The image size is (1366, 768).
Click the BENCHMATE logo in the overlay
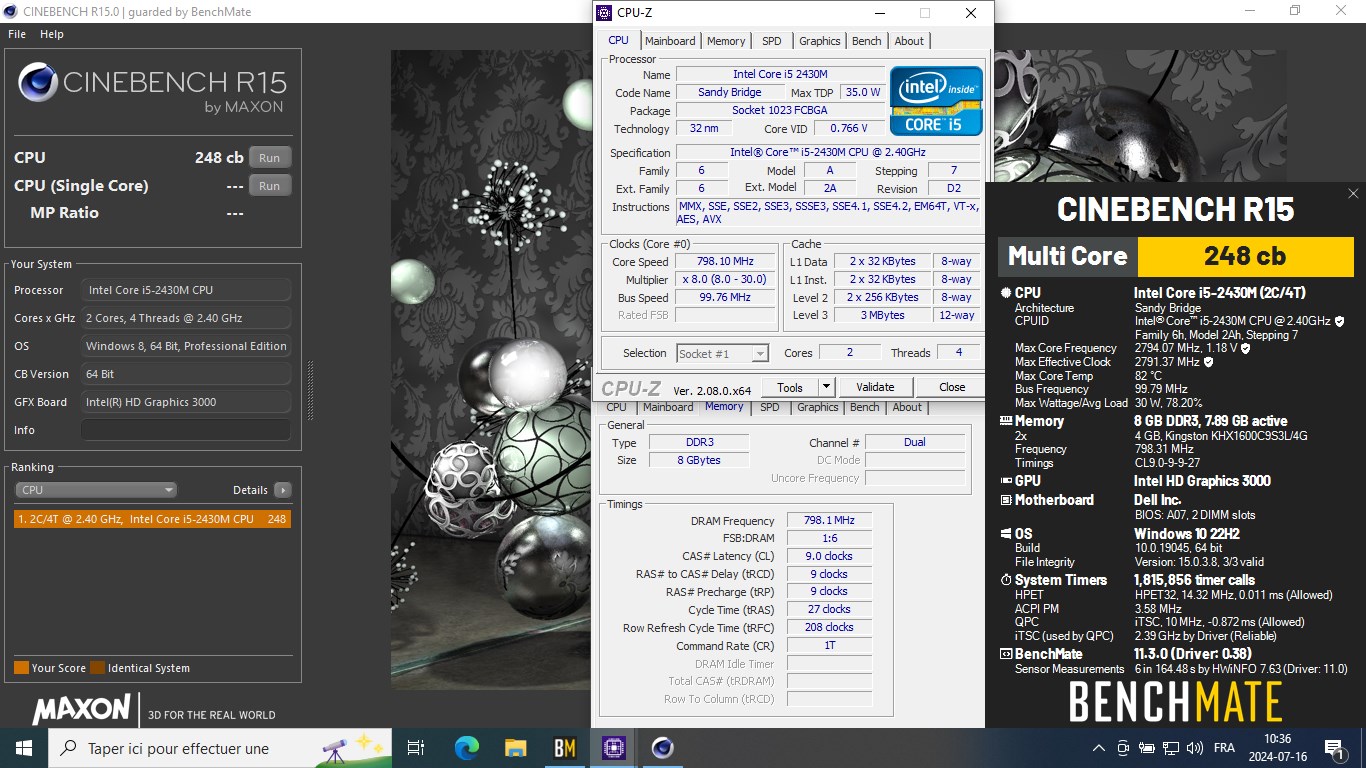click(1176, 701)
